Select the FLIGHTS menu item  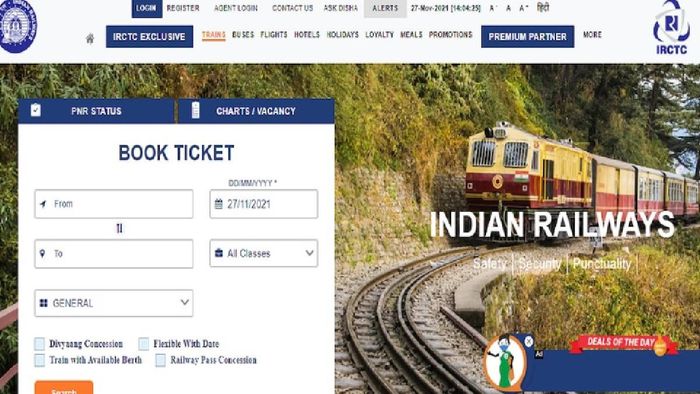point(274,35)
